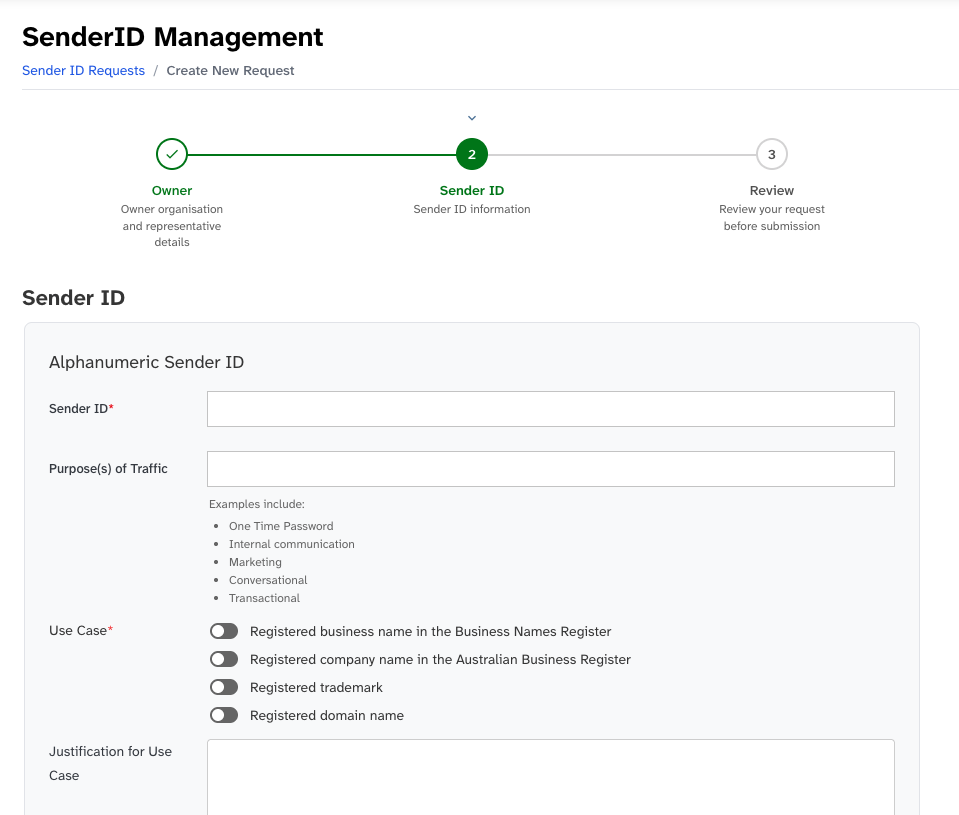
Task: Click the One Time Password example text
Action: [281, 525]
